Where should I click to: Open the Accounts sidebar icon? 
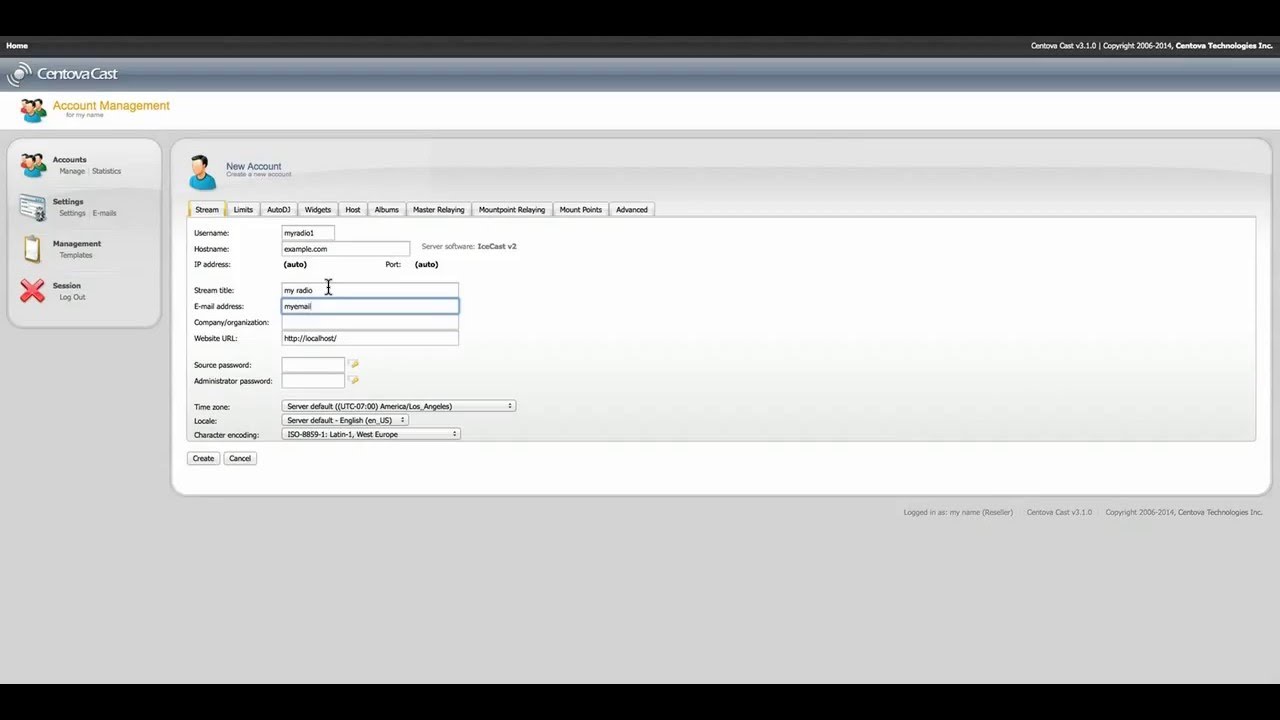tap(33, 165)
